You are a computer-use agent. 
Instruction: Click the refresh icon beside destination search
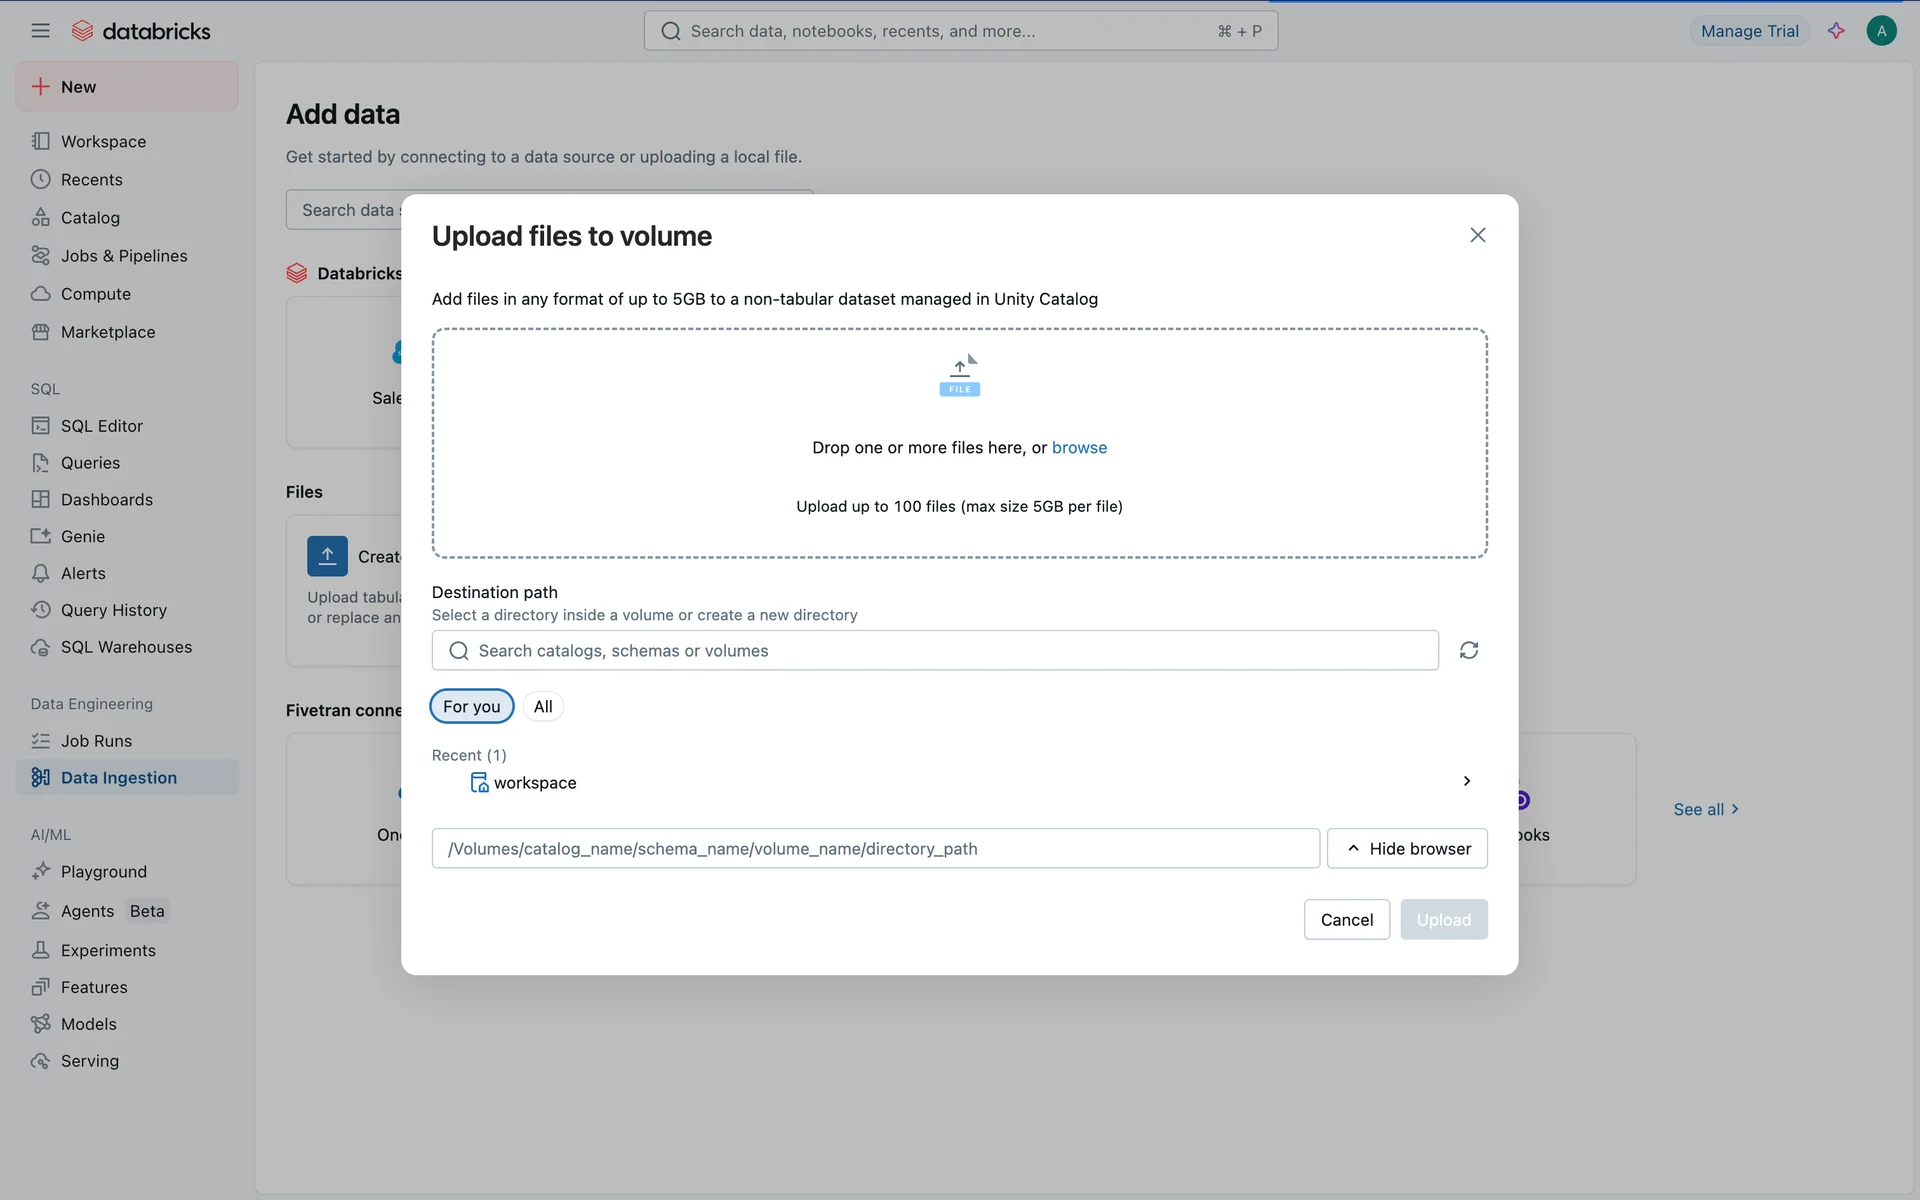1468,650
